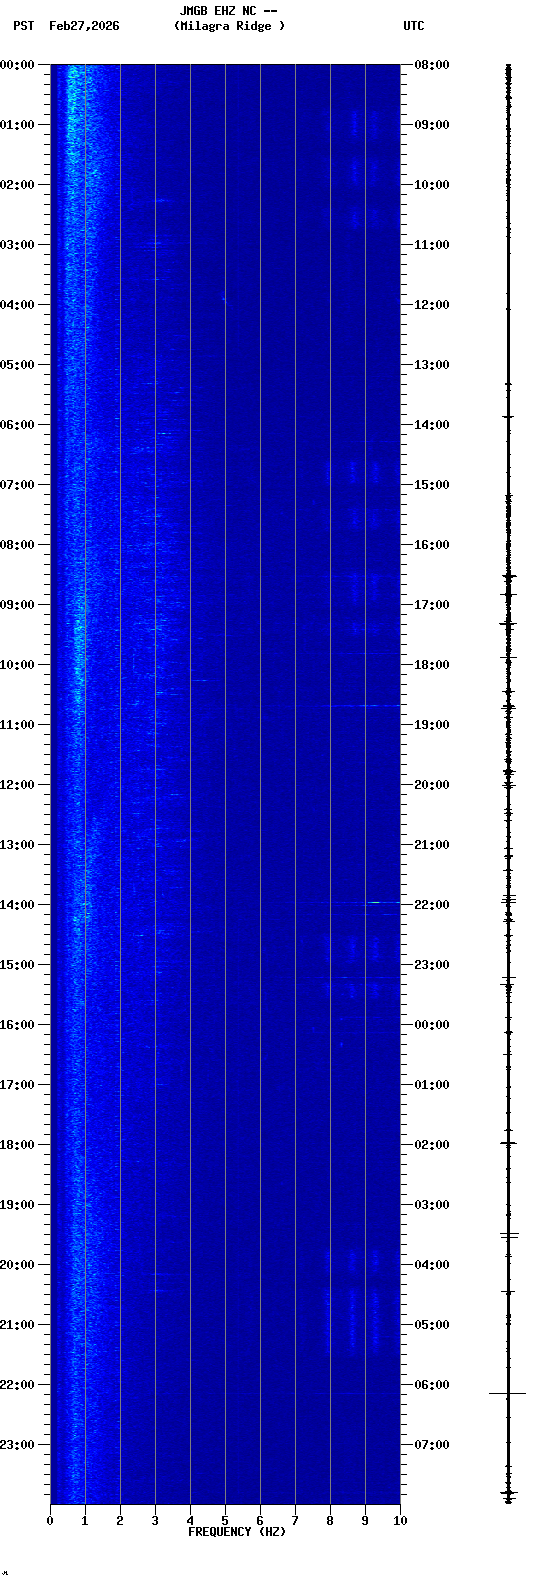Click the 09:00 PST time label
Viewport: 552px width, 1584px height.
tap(17, 605)
